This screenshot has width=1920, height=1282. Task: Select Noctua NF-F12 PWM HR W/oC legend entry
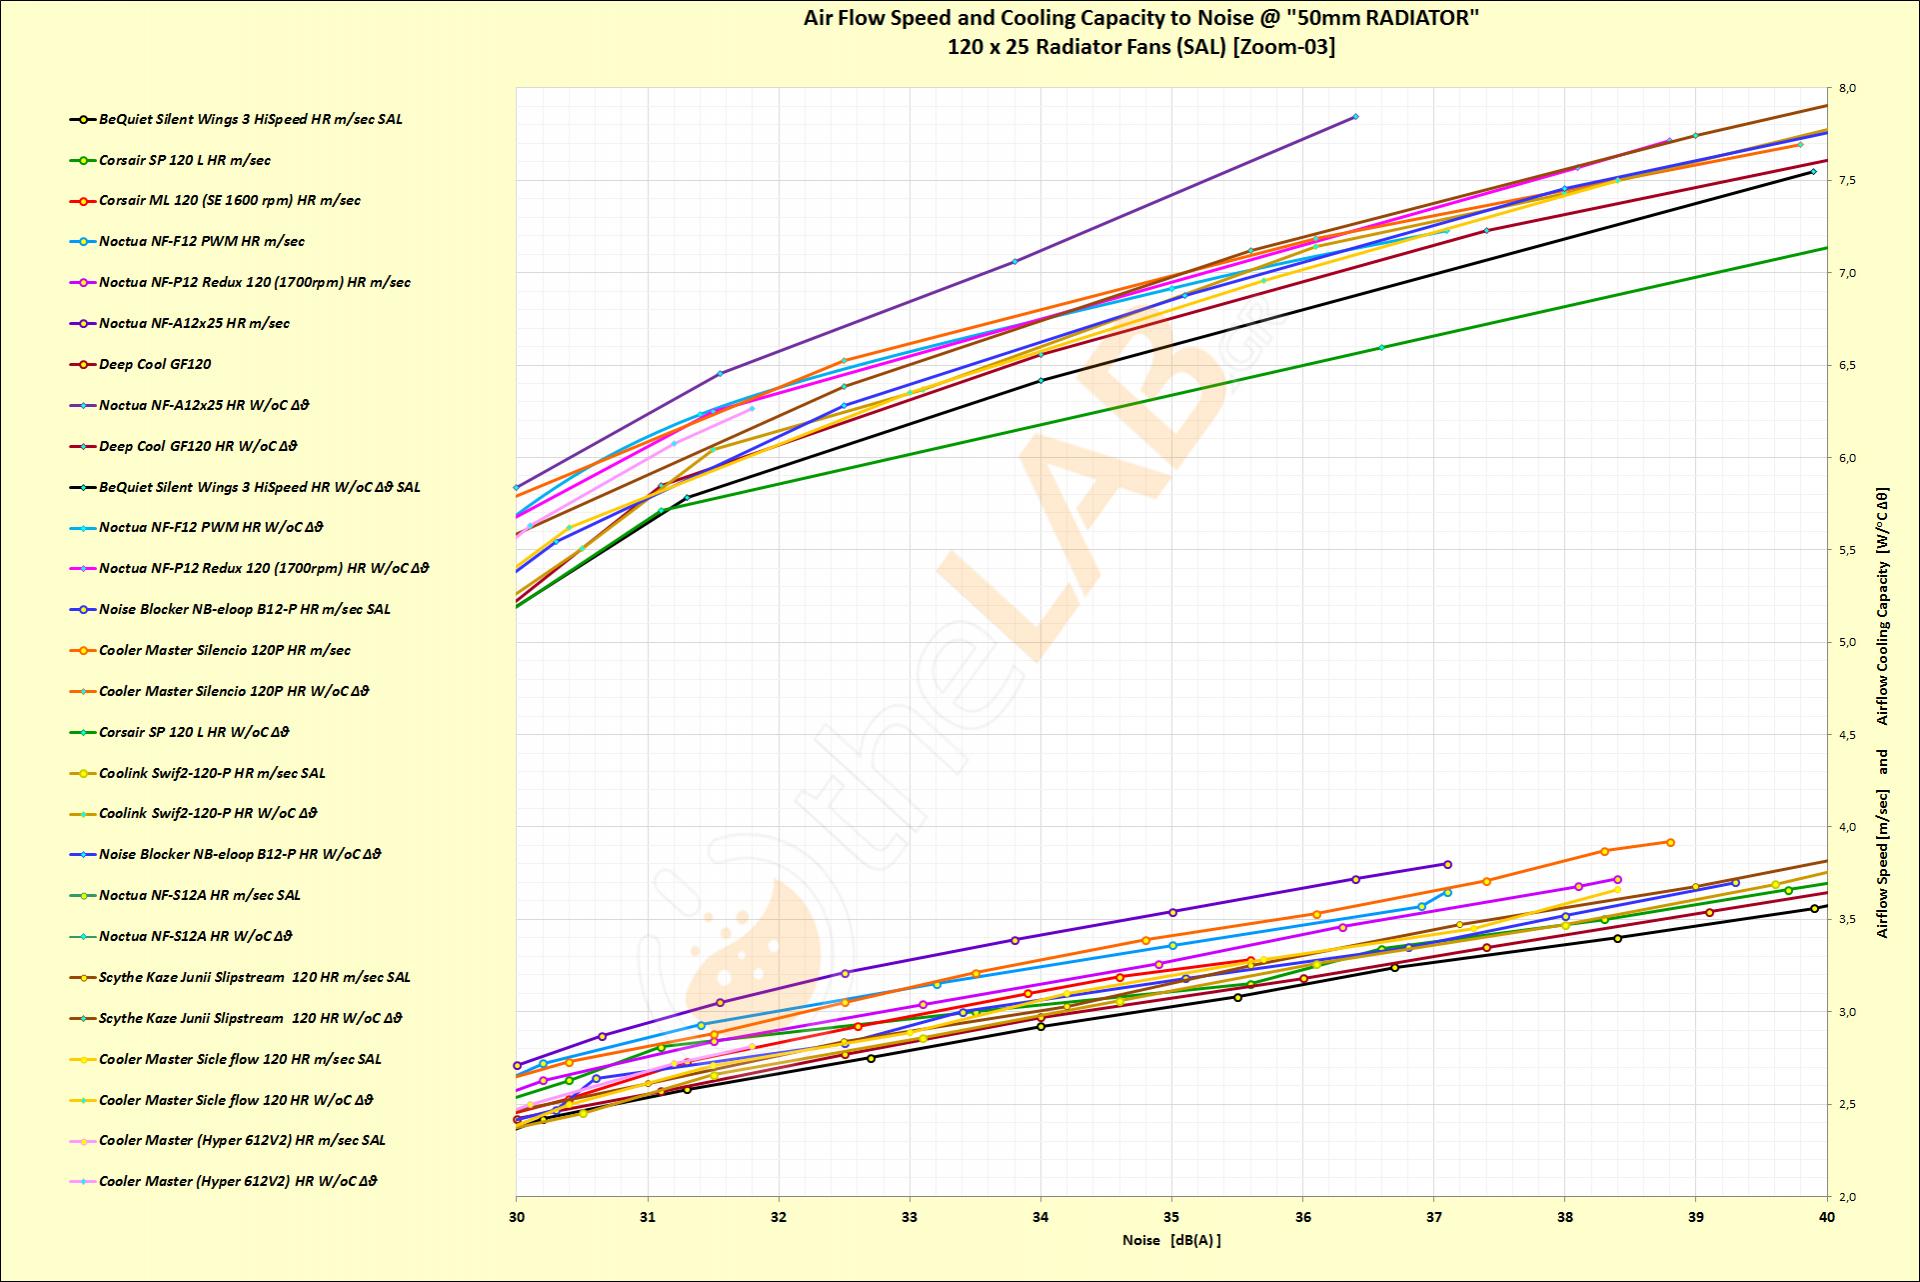coord(211,528)
